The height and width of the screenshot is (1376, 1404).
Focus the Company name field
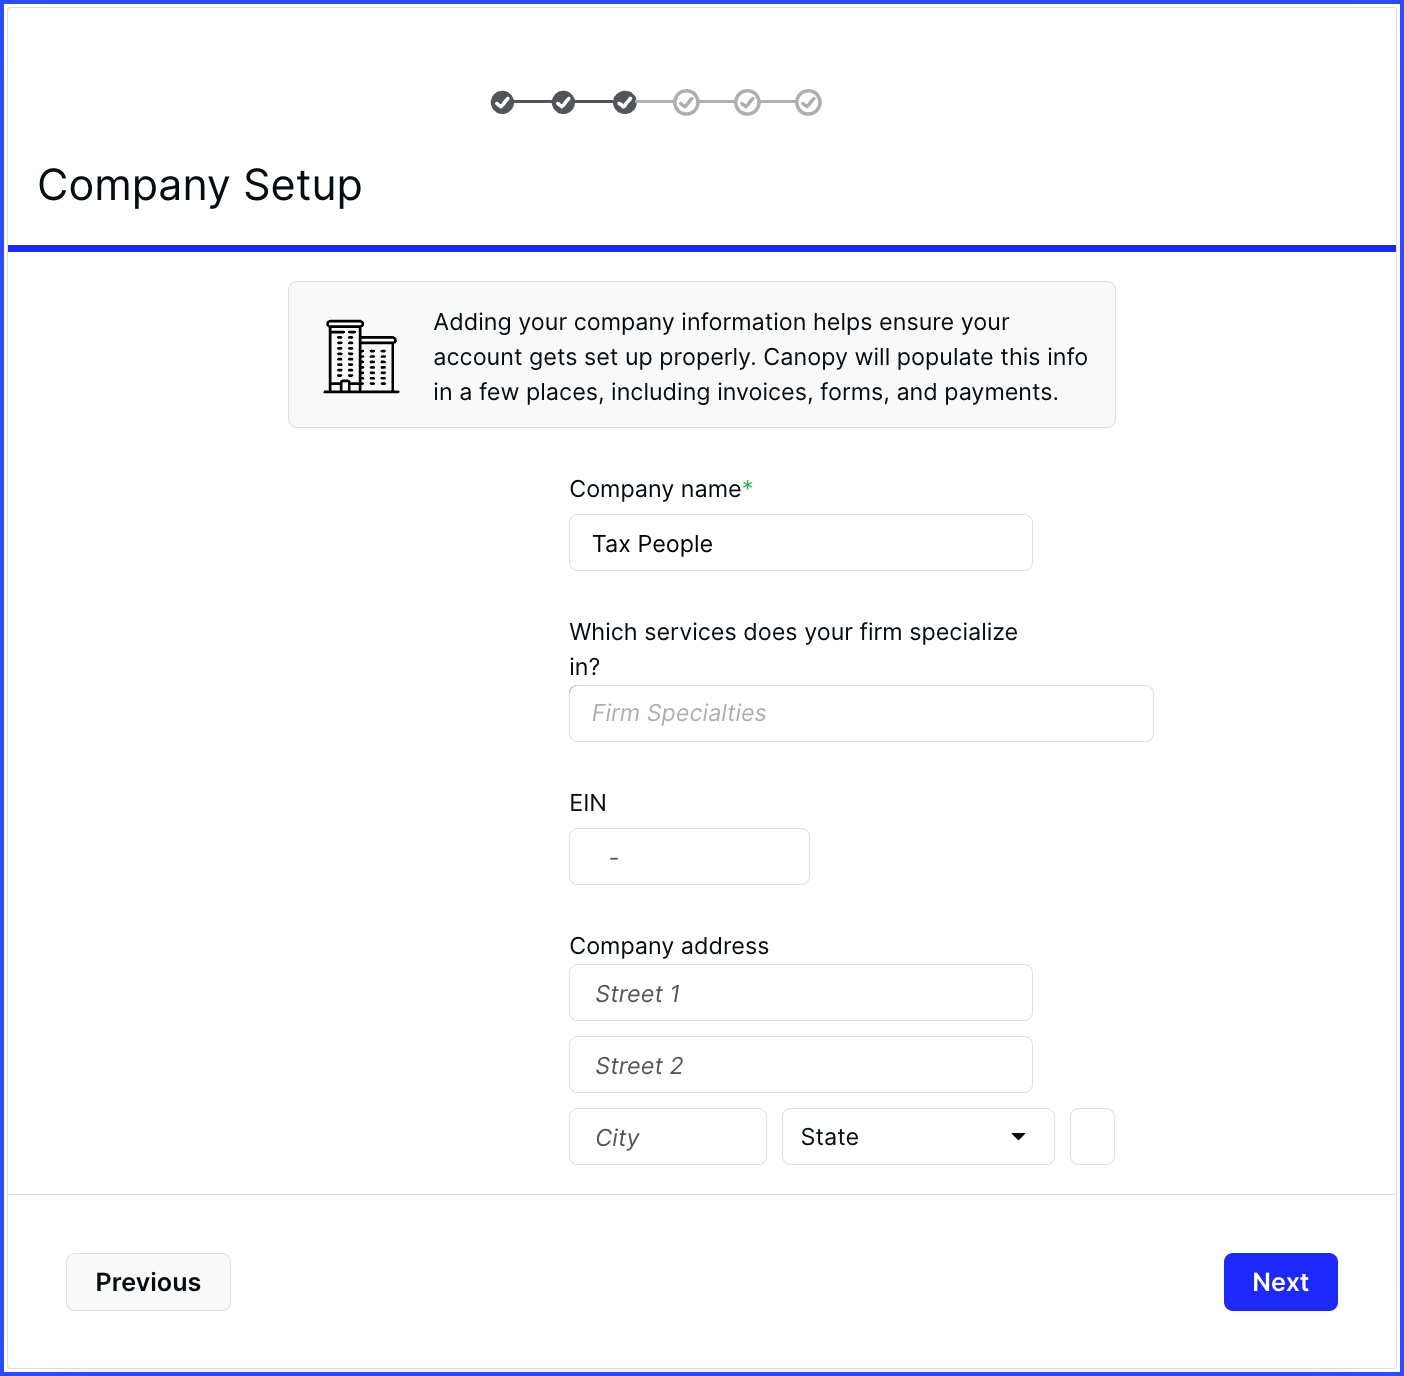point(800,543)
